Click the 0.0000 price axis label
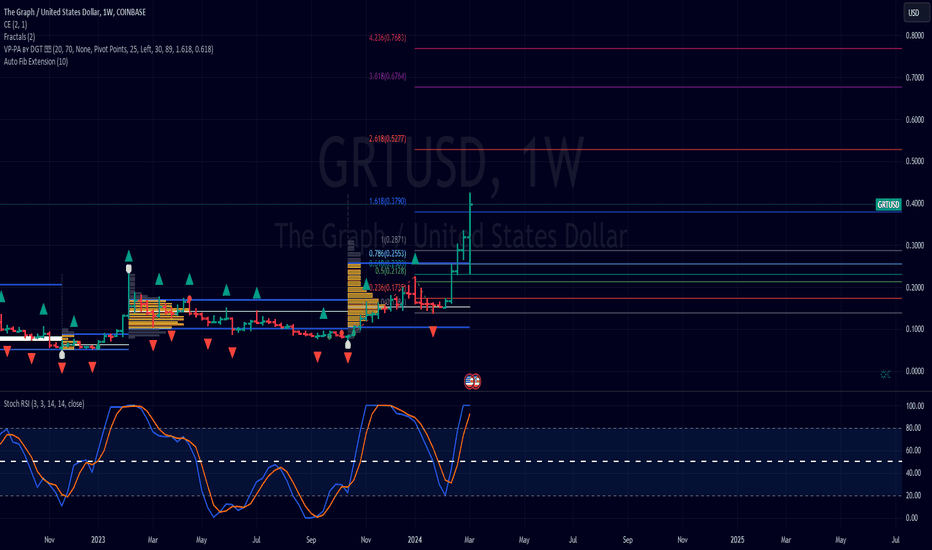 click(915, 371)
